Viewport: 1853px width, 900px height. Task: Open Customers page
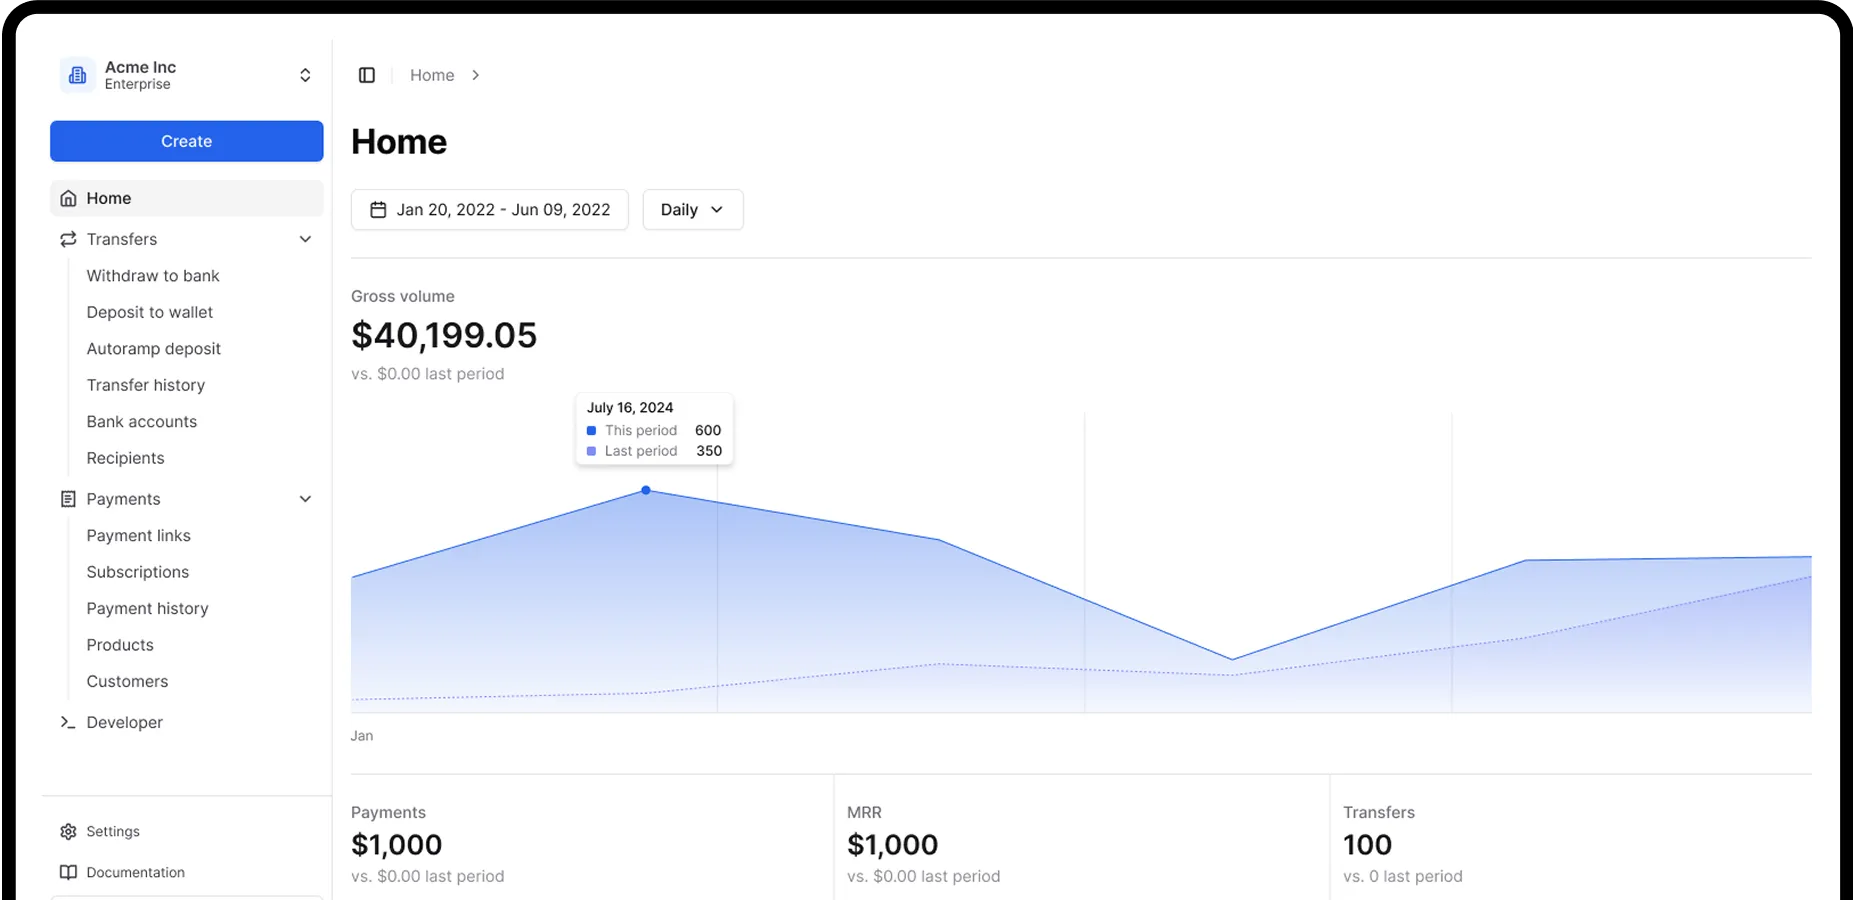pos(128,682)
